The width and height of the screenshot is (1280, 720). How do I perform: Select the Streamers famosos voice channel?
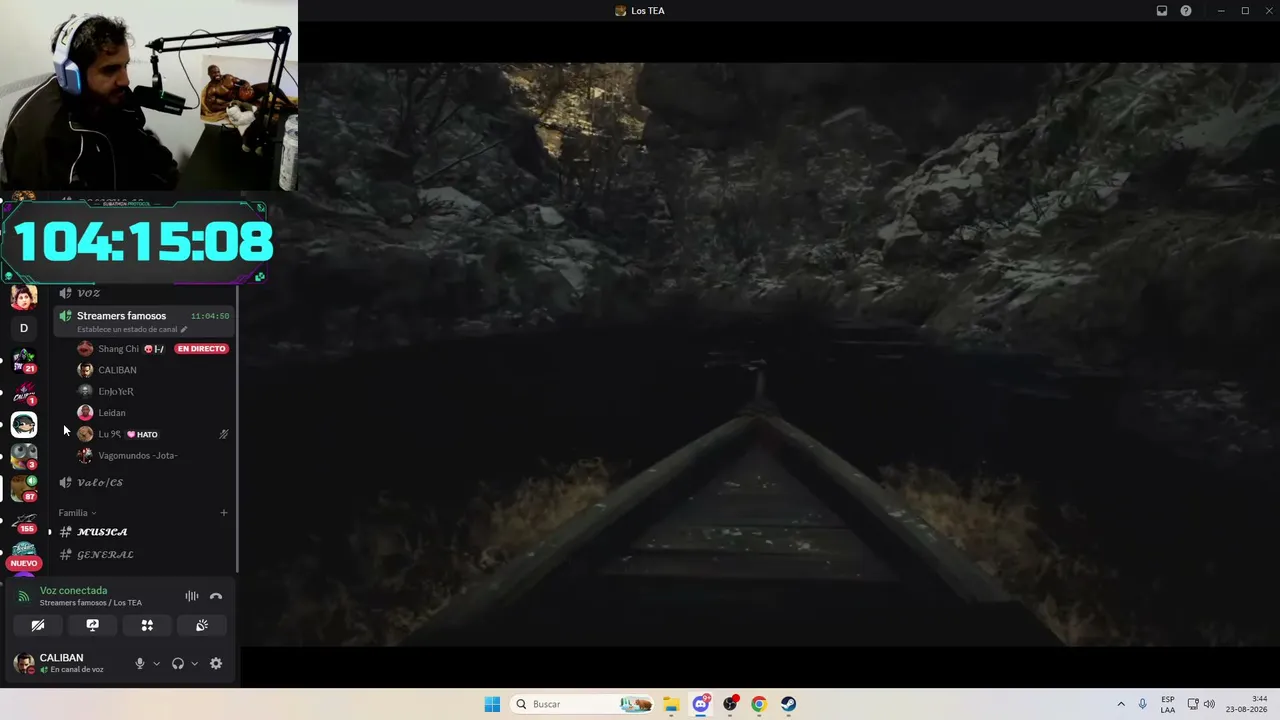(x=121, y=316)
